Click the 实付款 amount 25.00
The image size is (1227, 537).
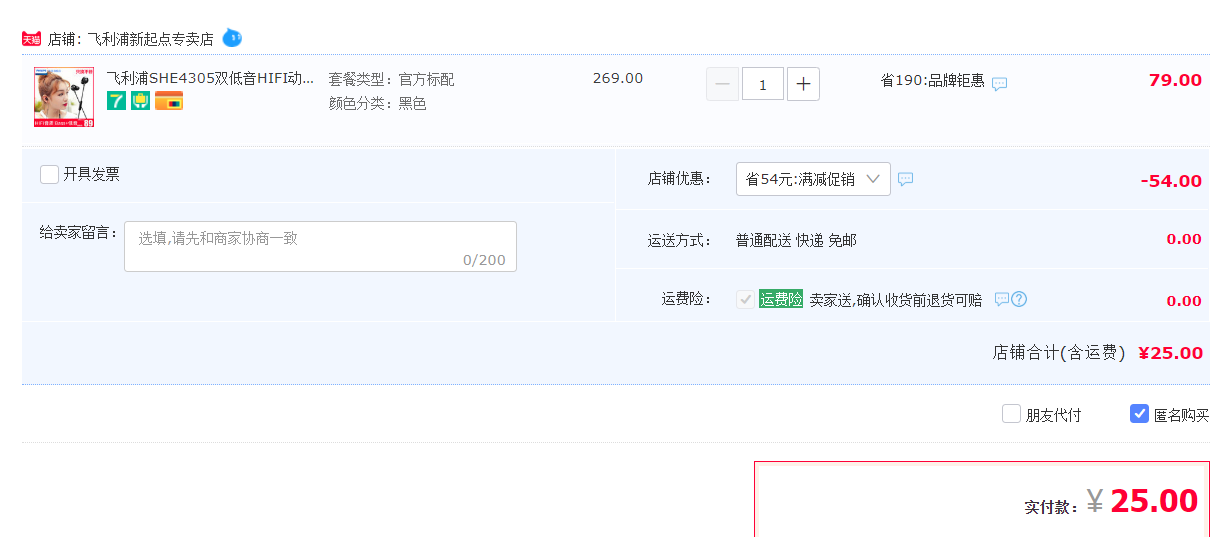[1154, 501]
